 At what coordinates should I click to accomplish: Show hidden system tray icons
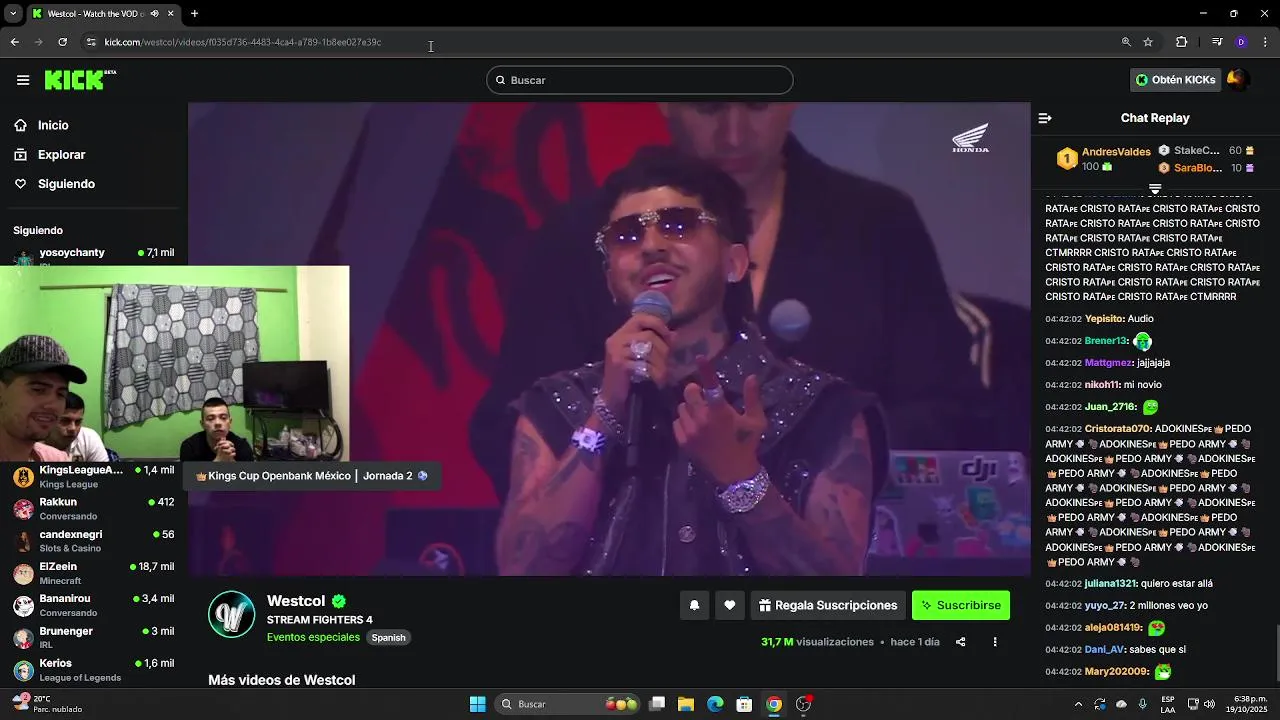[x=1078, y=704]
